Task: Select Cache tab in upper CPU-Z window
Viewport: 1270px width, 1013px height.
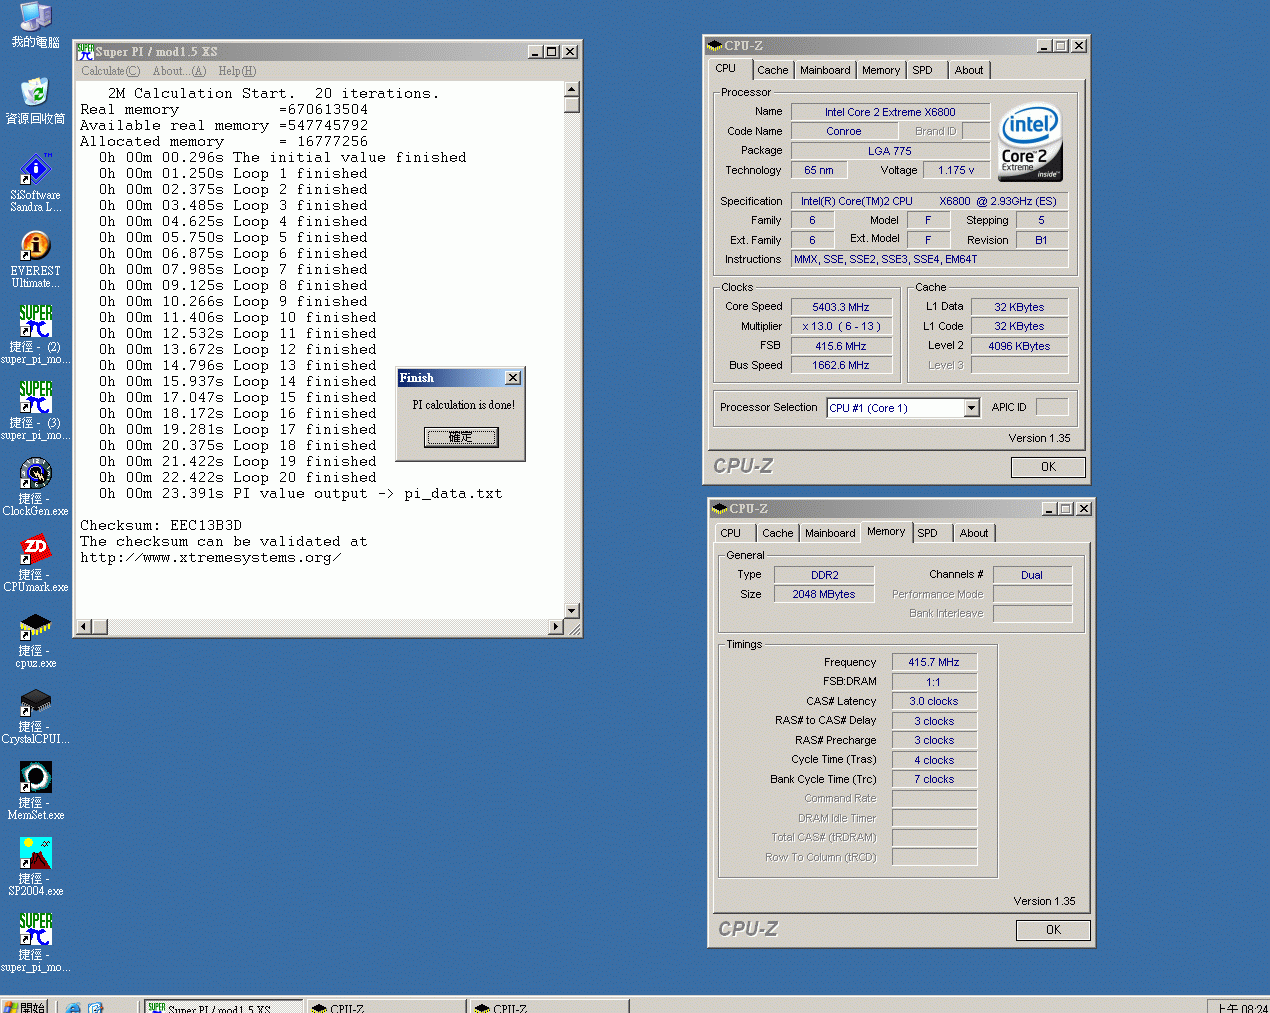Action: point(772,70)
